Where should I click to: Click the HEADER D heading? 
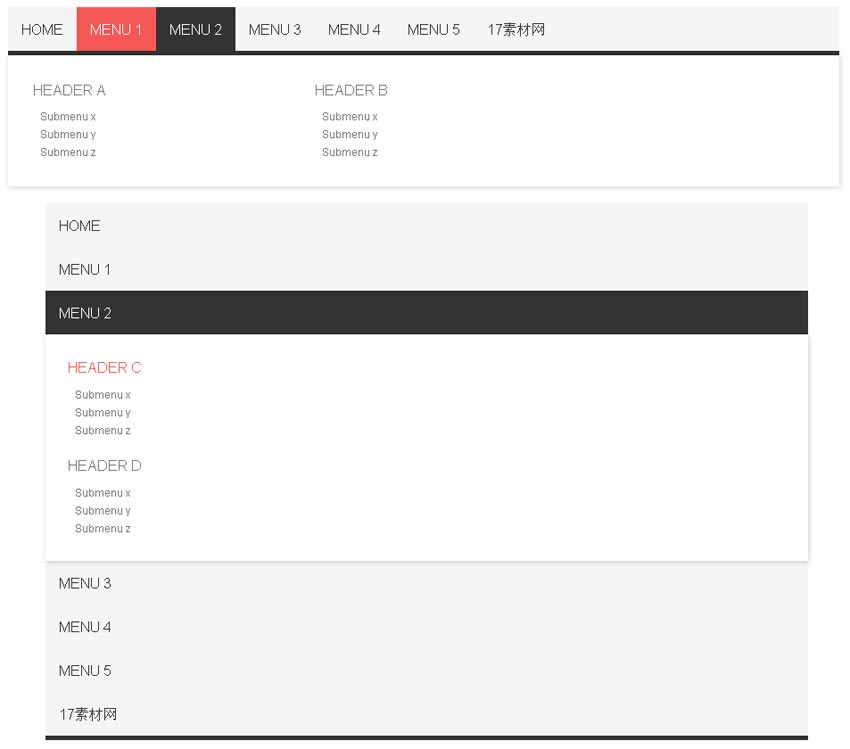click(104, 466)
